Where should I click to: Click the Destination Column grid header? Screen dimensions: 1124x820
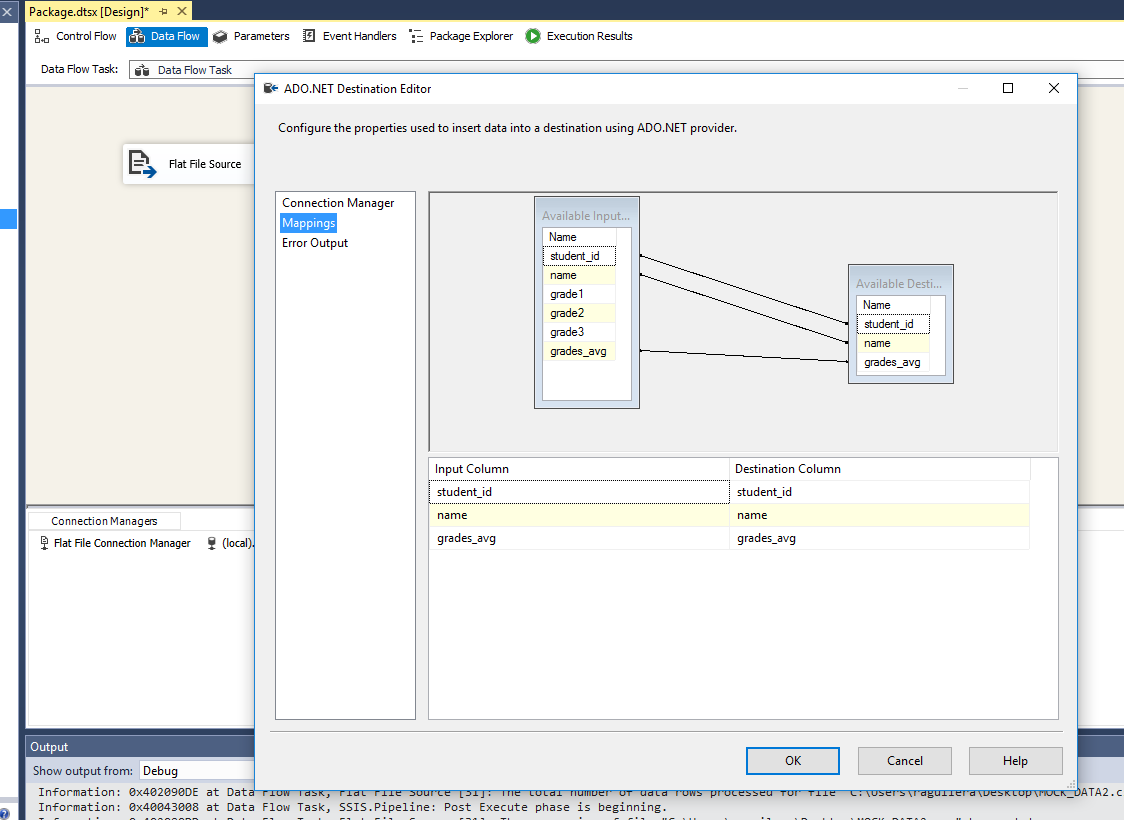[x=880, y=469]
